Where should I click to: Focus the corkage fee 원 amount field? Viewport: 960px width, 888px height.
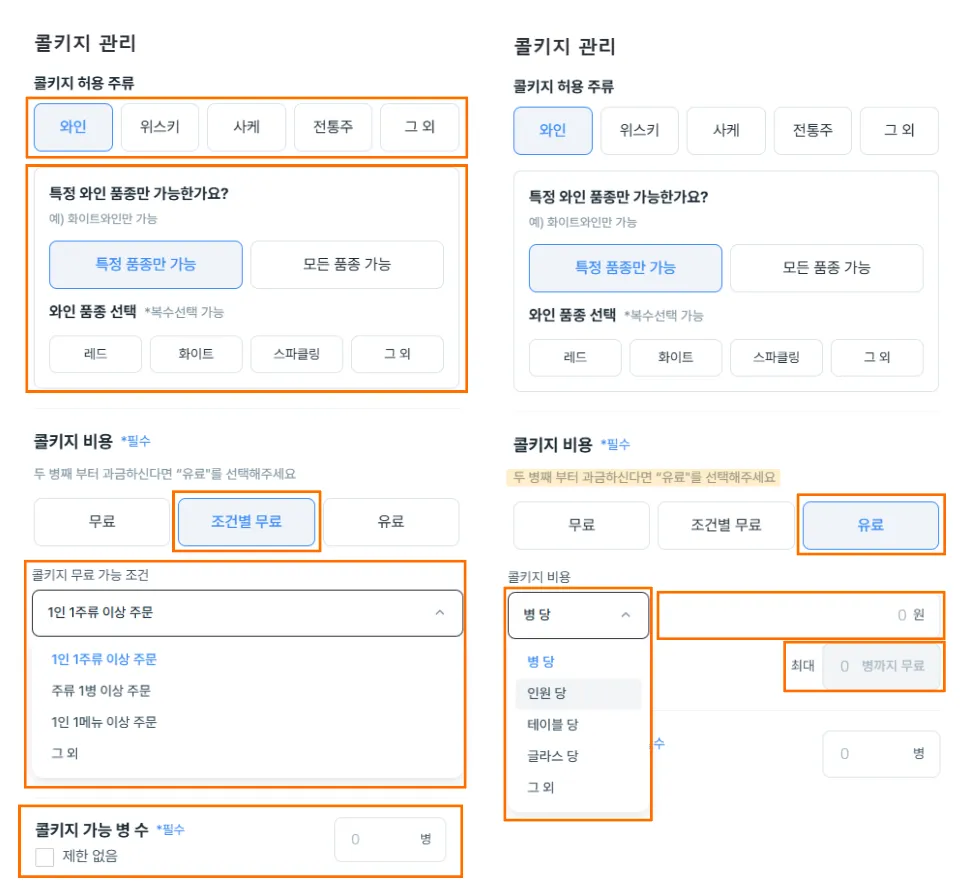[x=800, y=615]
